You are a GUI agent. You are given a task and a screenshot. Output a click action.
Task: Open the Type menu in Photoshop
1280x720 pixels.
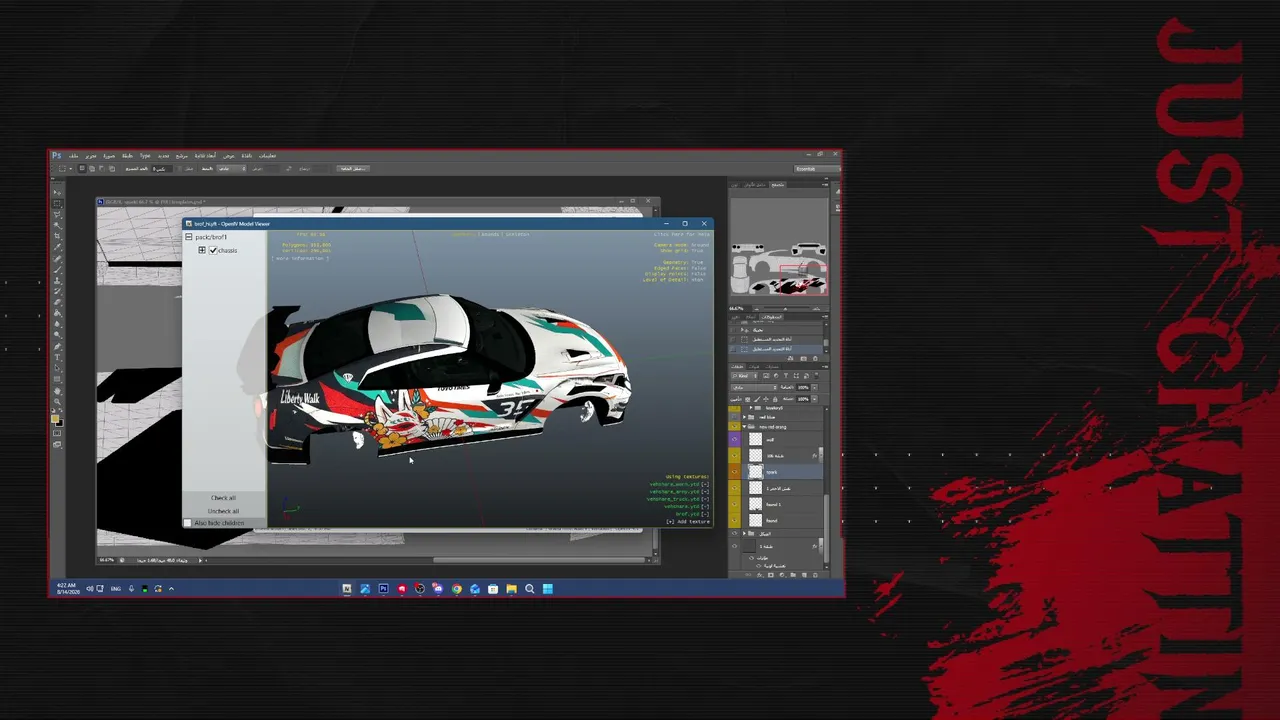tap(145, 156)
